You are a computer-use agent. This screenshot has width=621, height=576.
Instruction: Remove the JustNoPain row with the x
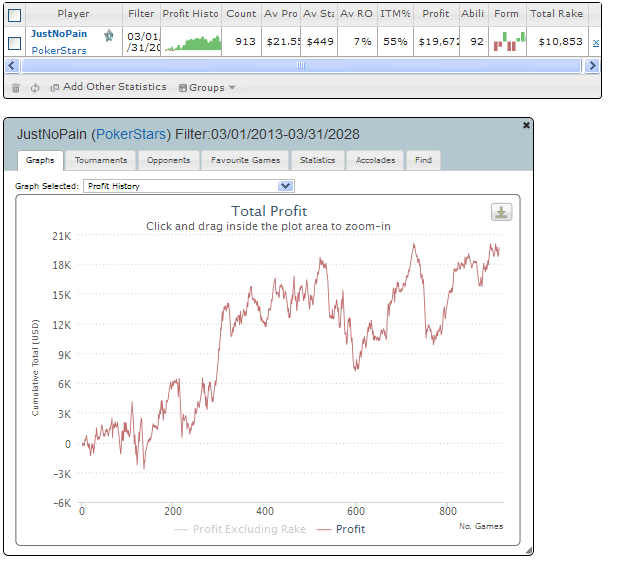(x=596, y=42)
